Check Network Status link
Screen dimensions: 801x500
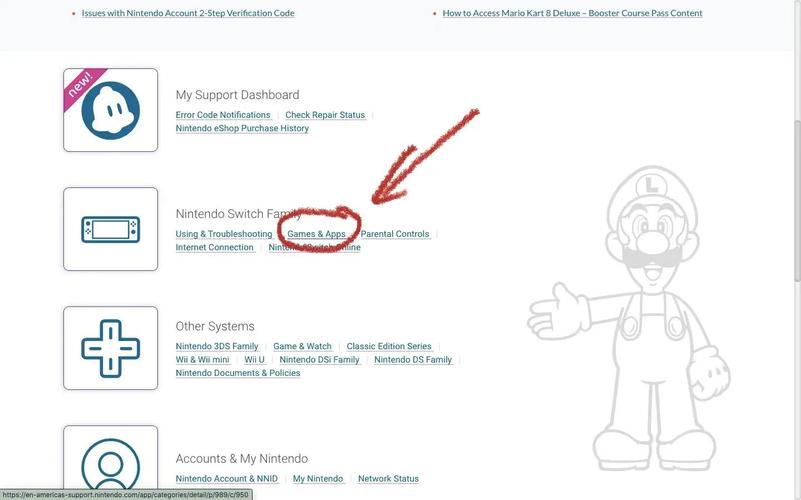[x=388, y=479]
